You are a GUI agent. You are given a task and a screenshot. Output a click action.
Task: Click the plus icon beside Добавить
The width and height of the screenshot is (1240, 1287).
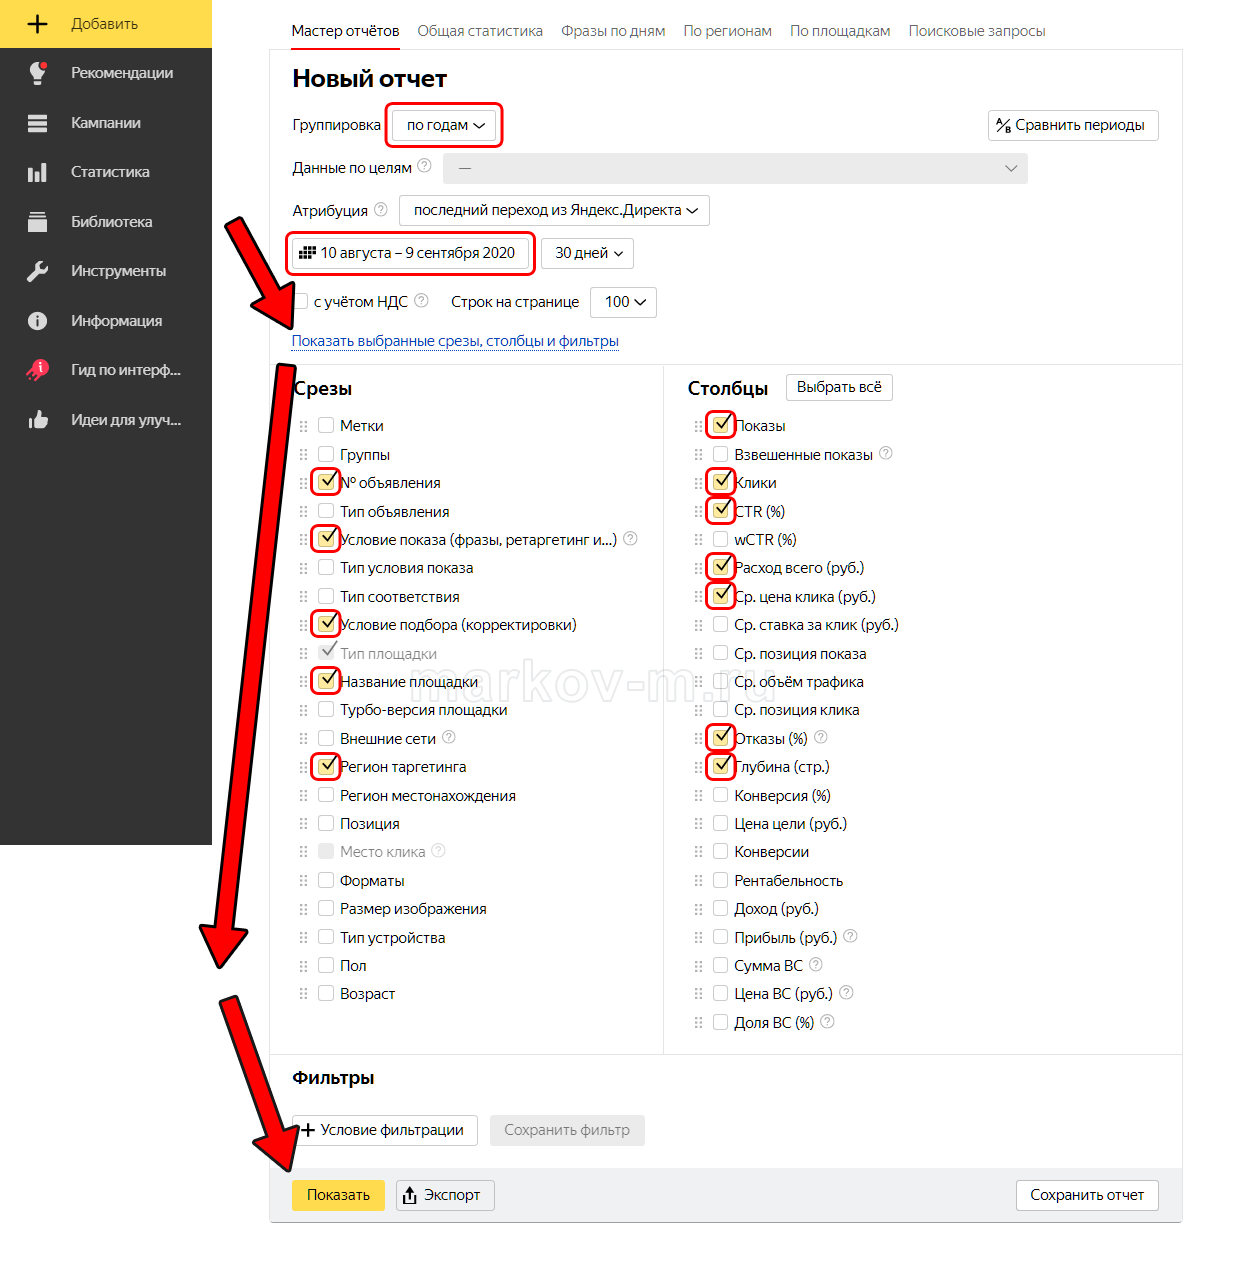pyautogui.click(x=37, y=24)
